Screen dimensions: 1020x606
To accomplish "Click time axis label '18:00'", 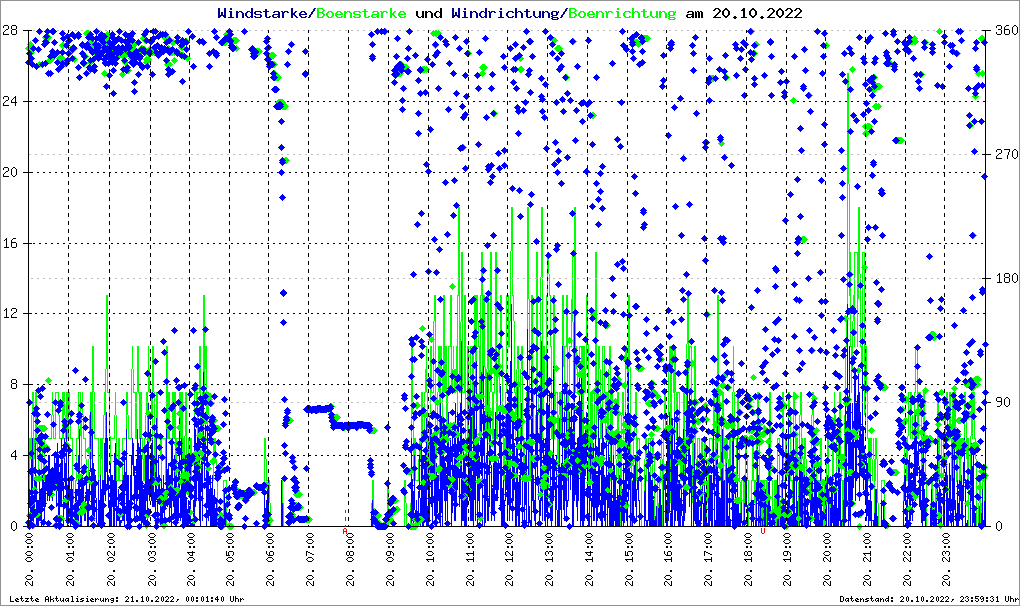I will coord(749,549).
